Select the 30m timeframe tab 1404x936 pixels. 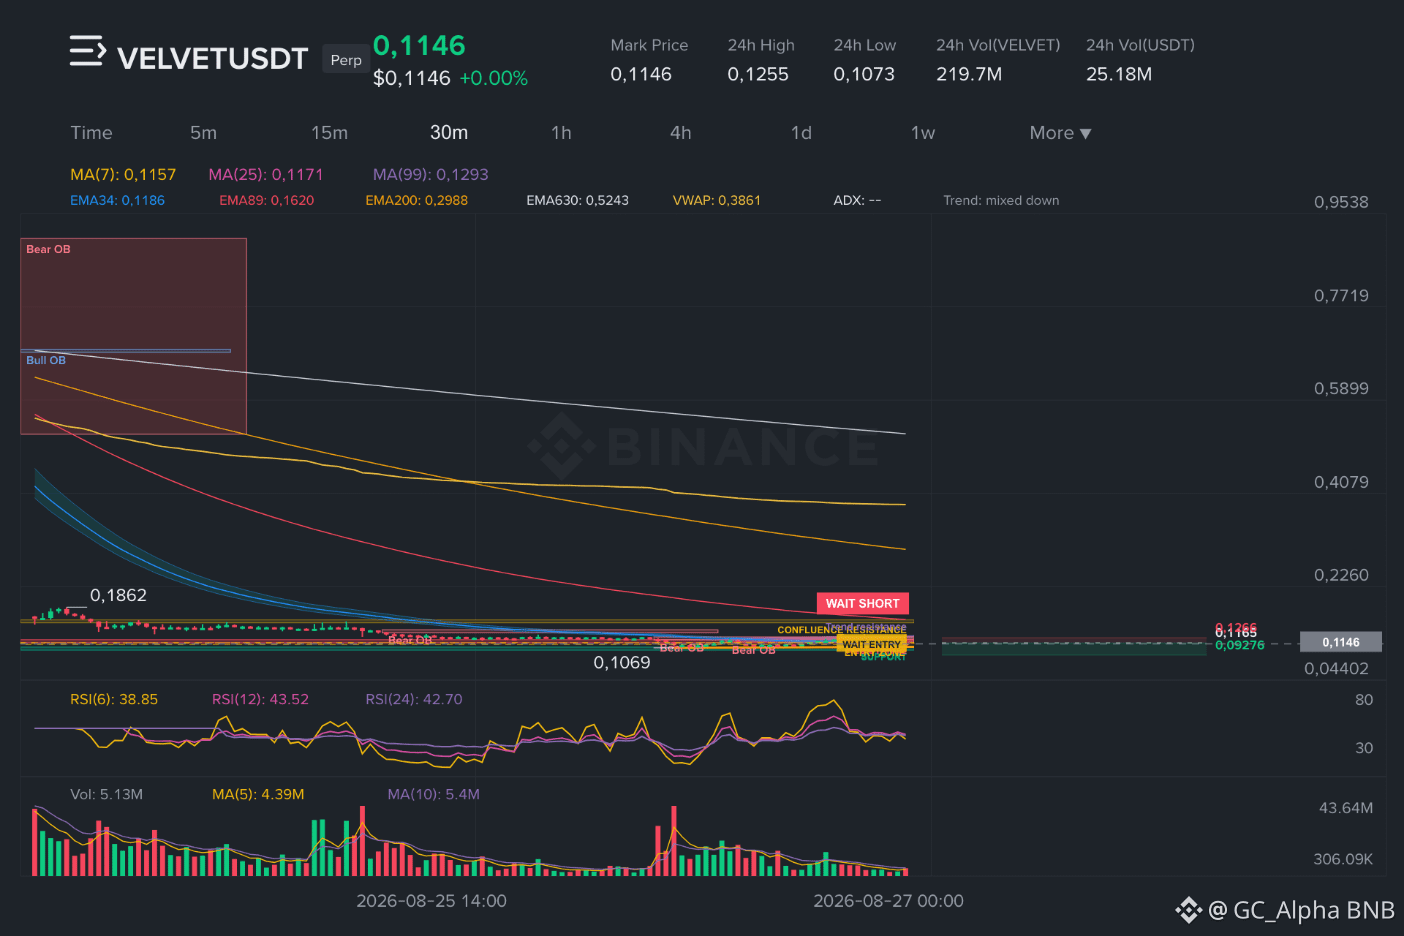coord(449,133)
